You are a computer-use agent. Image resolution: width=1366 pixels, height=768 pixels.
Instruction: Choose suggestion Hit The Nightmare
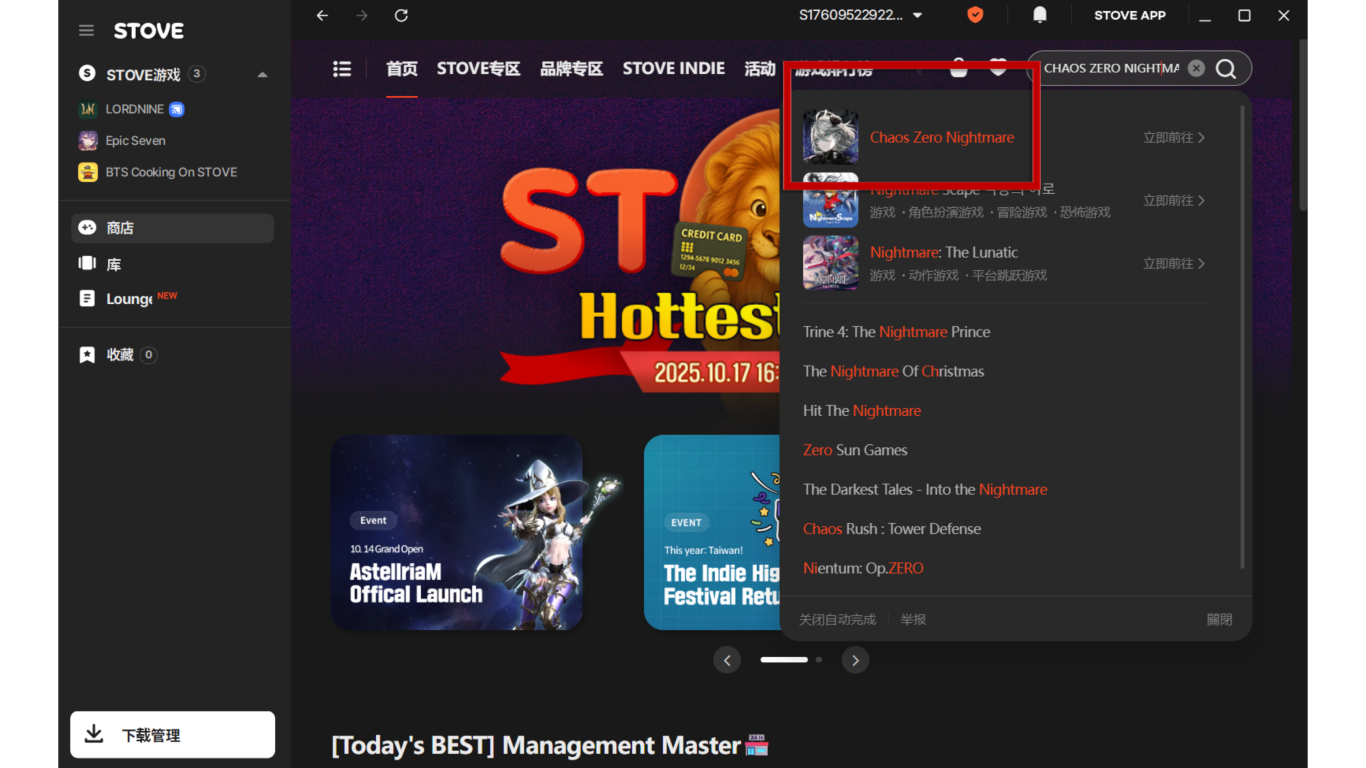862,411
